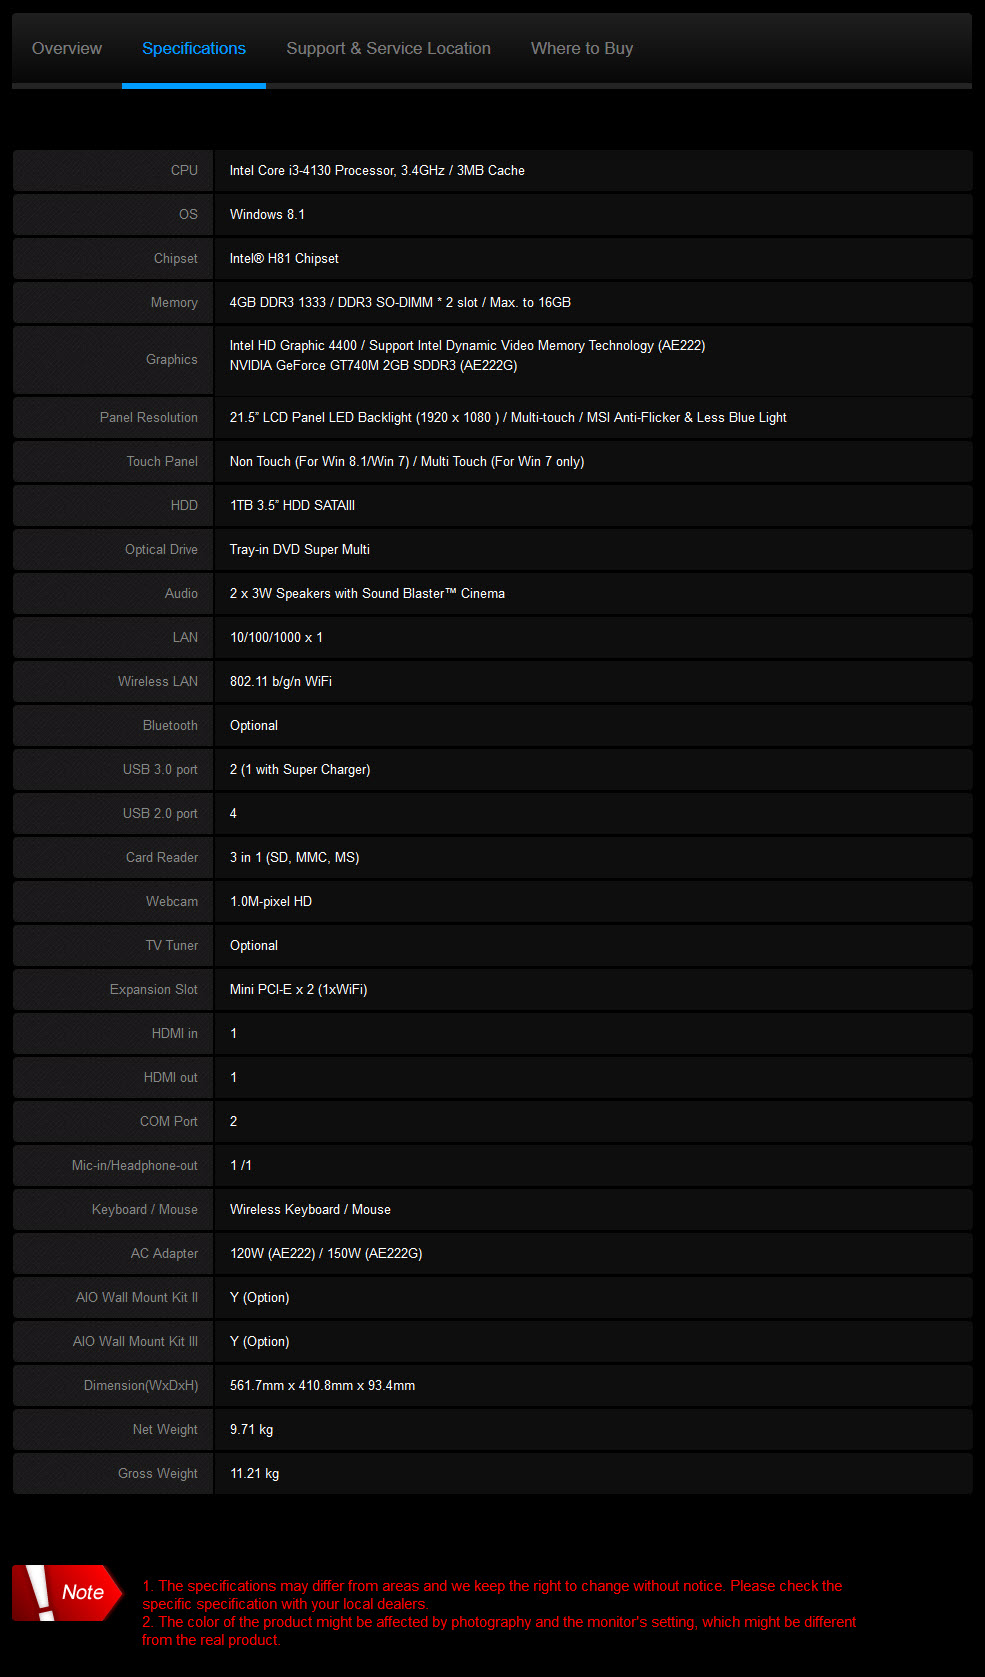Click the AC Adapter row label
This screenshot has width=985, height=1677.
(164, 1254)
